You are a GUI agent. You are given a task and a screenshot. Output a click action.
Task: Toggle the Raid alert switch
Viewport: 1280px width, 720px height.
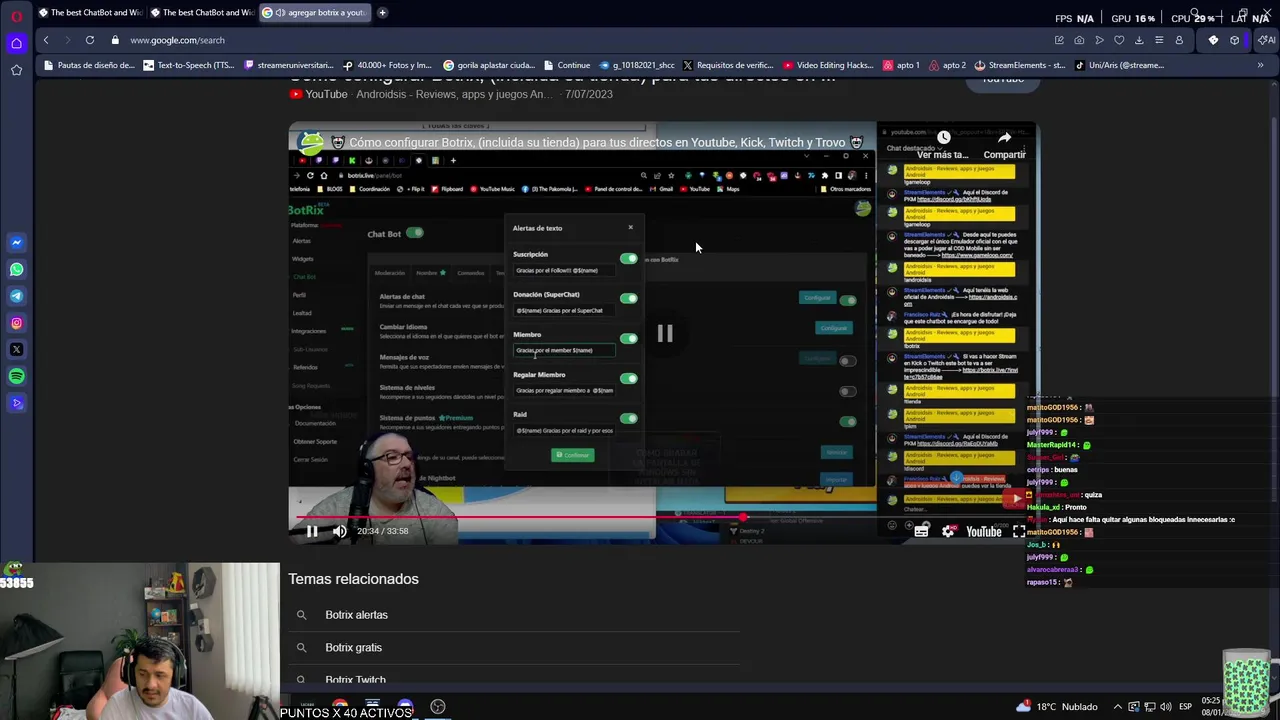(628, 418)
